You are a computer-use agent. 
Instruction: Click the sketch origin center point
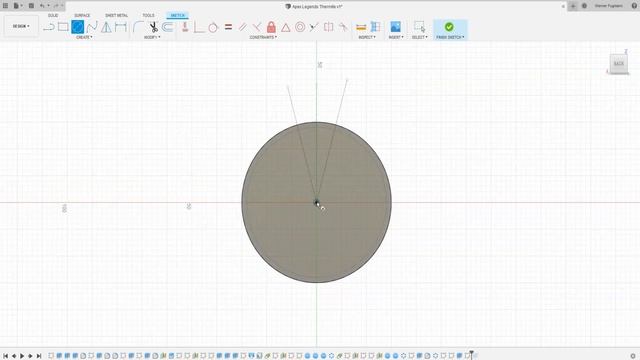tap(316, 202)
